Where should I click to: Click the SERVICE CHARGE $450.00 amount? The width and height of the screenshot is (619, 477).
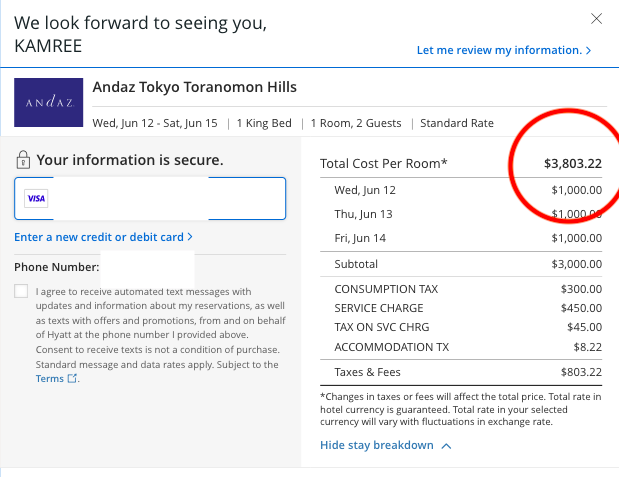[581, 308]
